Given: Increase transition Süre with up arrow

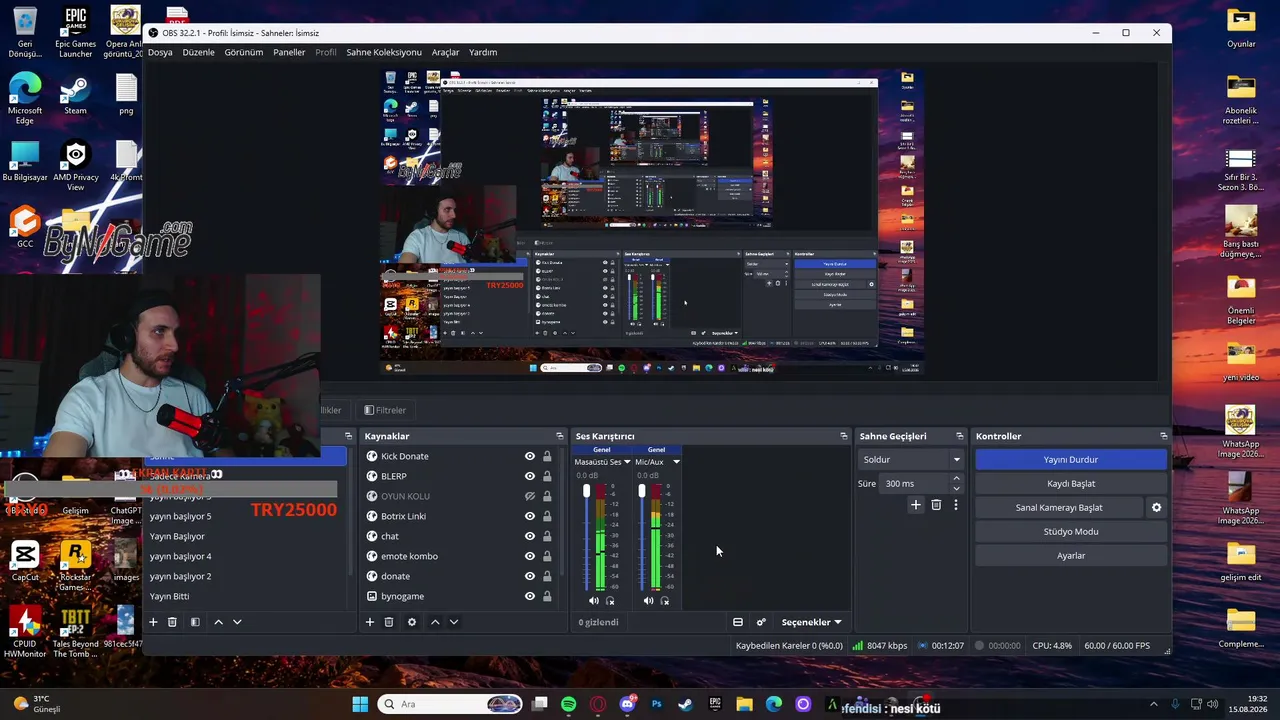Looking at the screenshot, I should [956, 478].
